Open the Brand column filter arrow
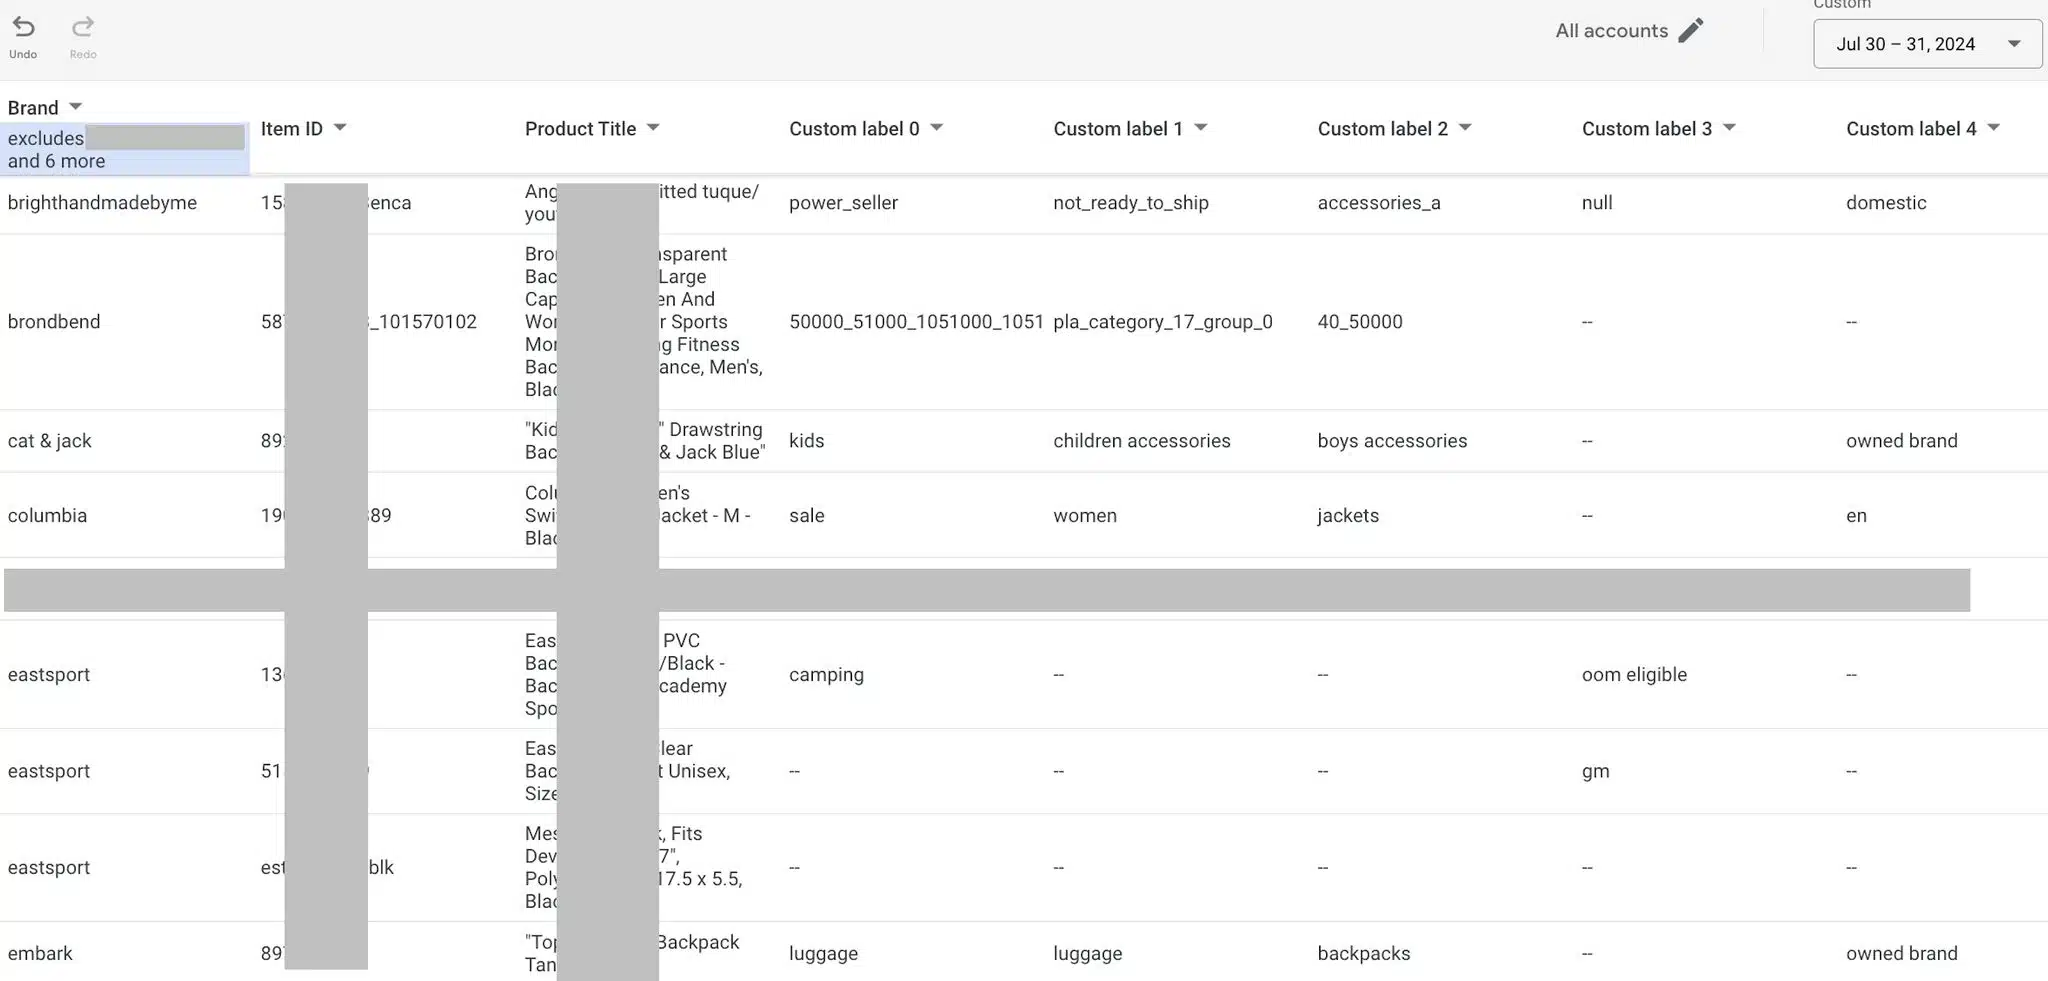 75,107
